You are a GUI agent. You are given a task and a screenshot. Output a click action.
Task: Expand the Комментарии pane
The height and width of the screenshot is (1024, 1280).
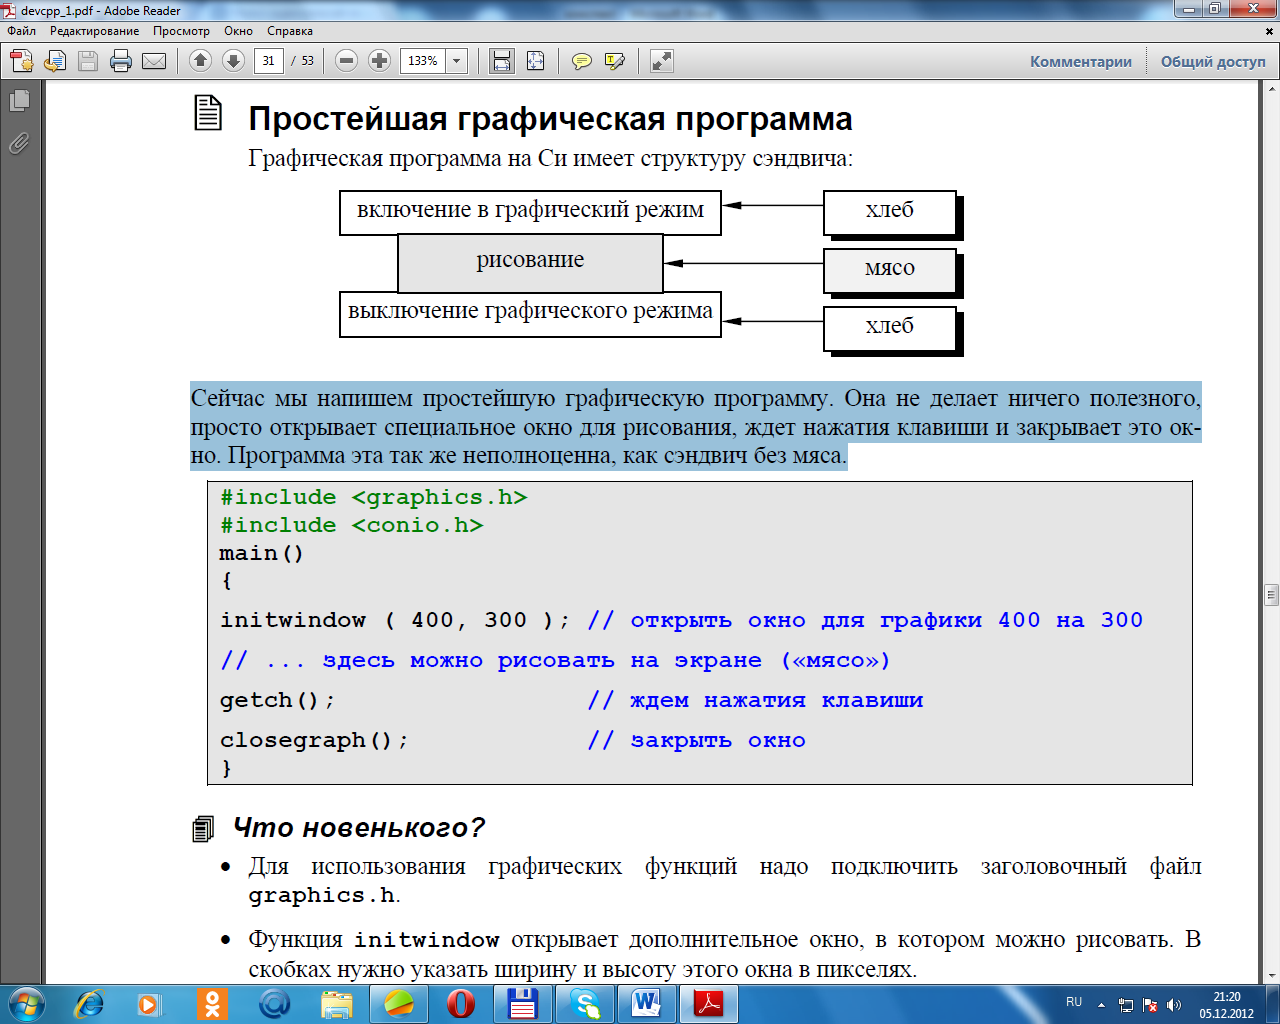tap(1081, 61)
